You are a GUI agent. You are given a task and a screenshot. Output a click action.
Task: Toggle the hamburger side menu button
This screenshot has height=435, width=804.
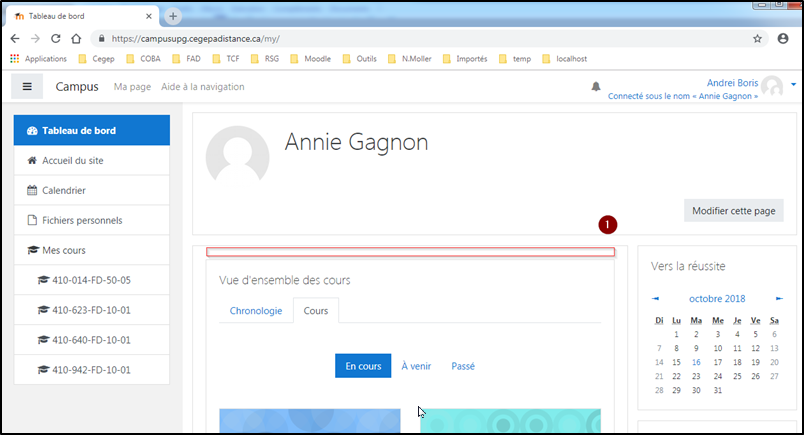pyautogui.click(x=27, y=87)
